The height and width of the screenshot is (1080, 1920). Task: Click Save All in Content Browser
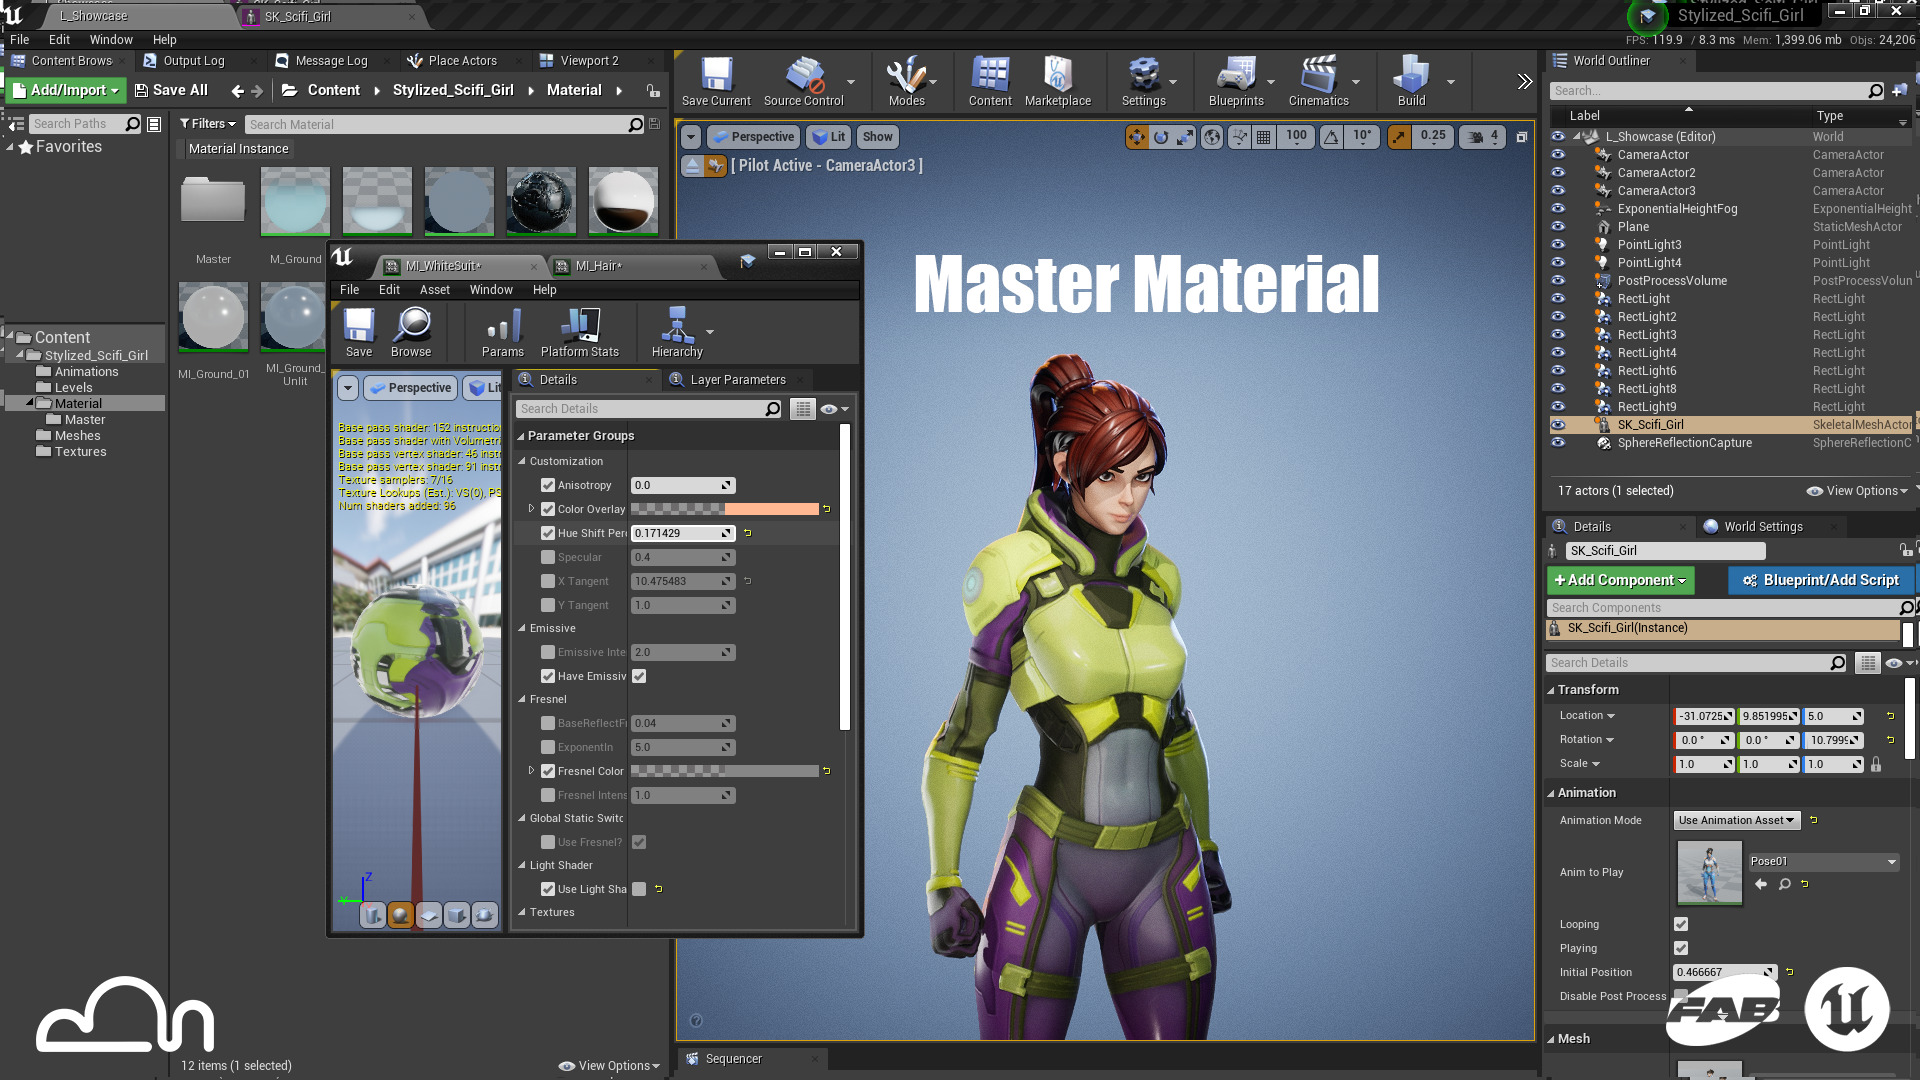pyautogui.click(x=171, y=90)
